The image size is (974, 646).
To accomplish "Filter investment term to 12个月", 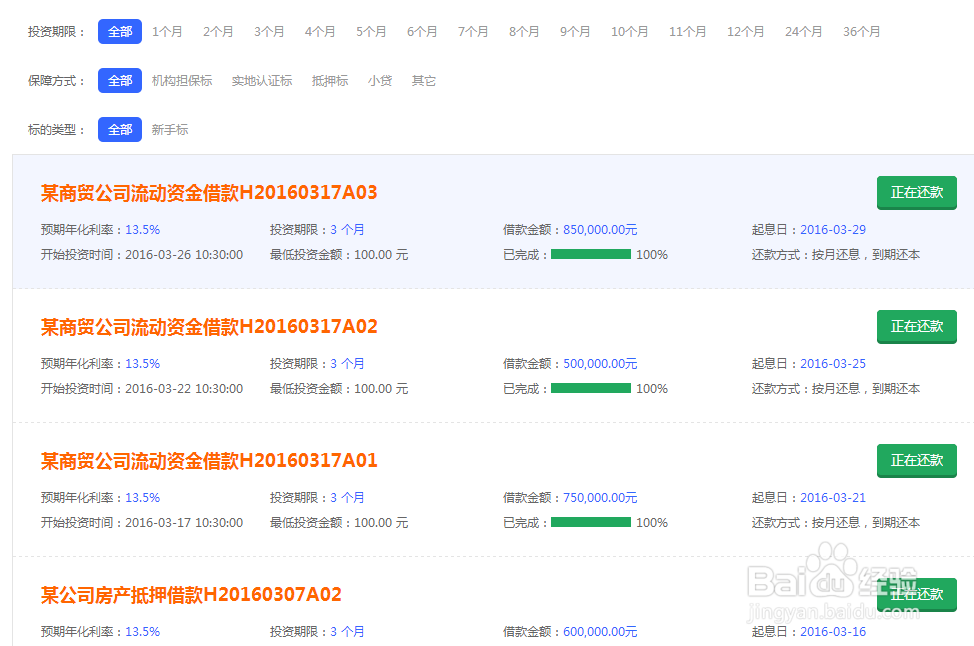I will coord(745,32).
